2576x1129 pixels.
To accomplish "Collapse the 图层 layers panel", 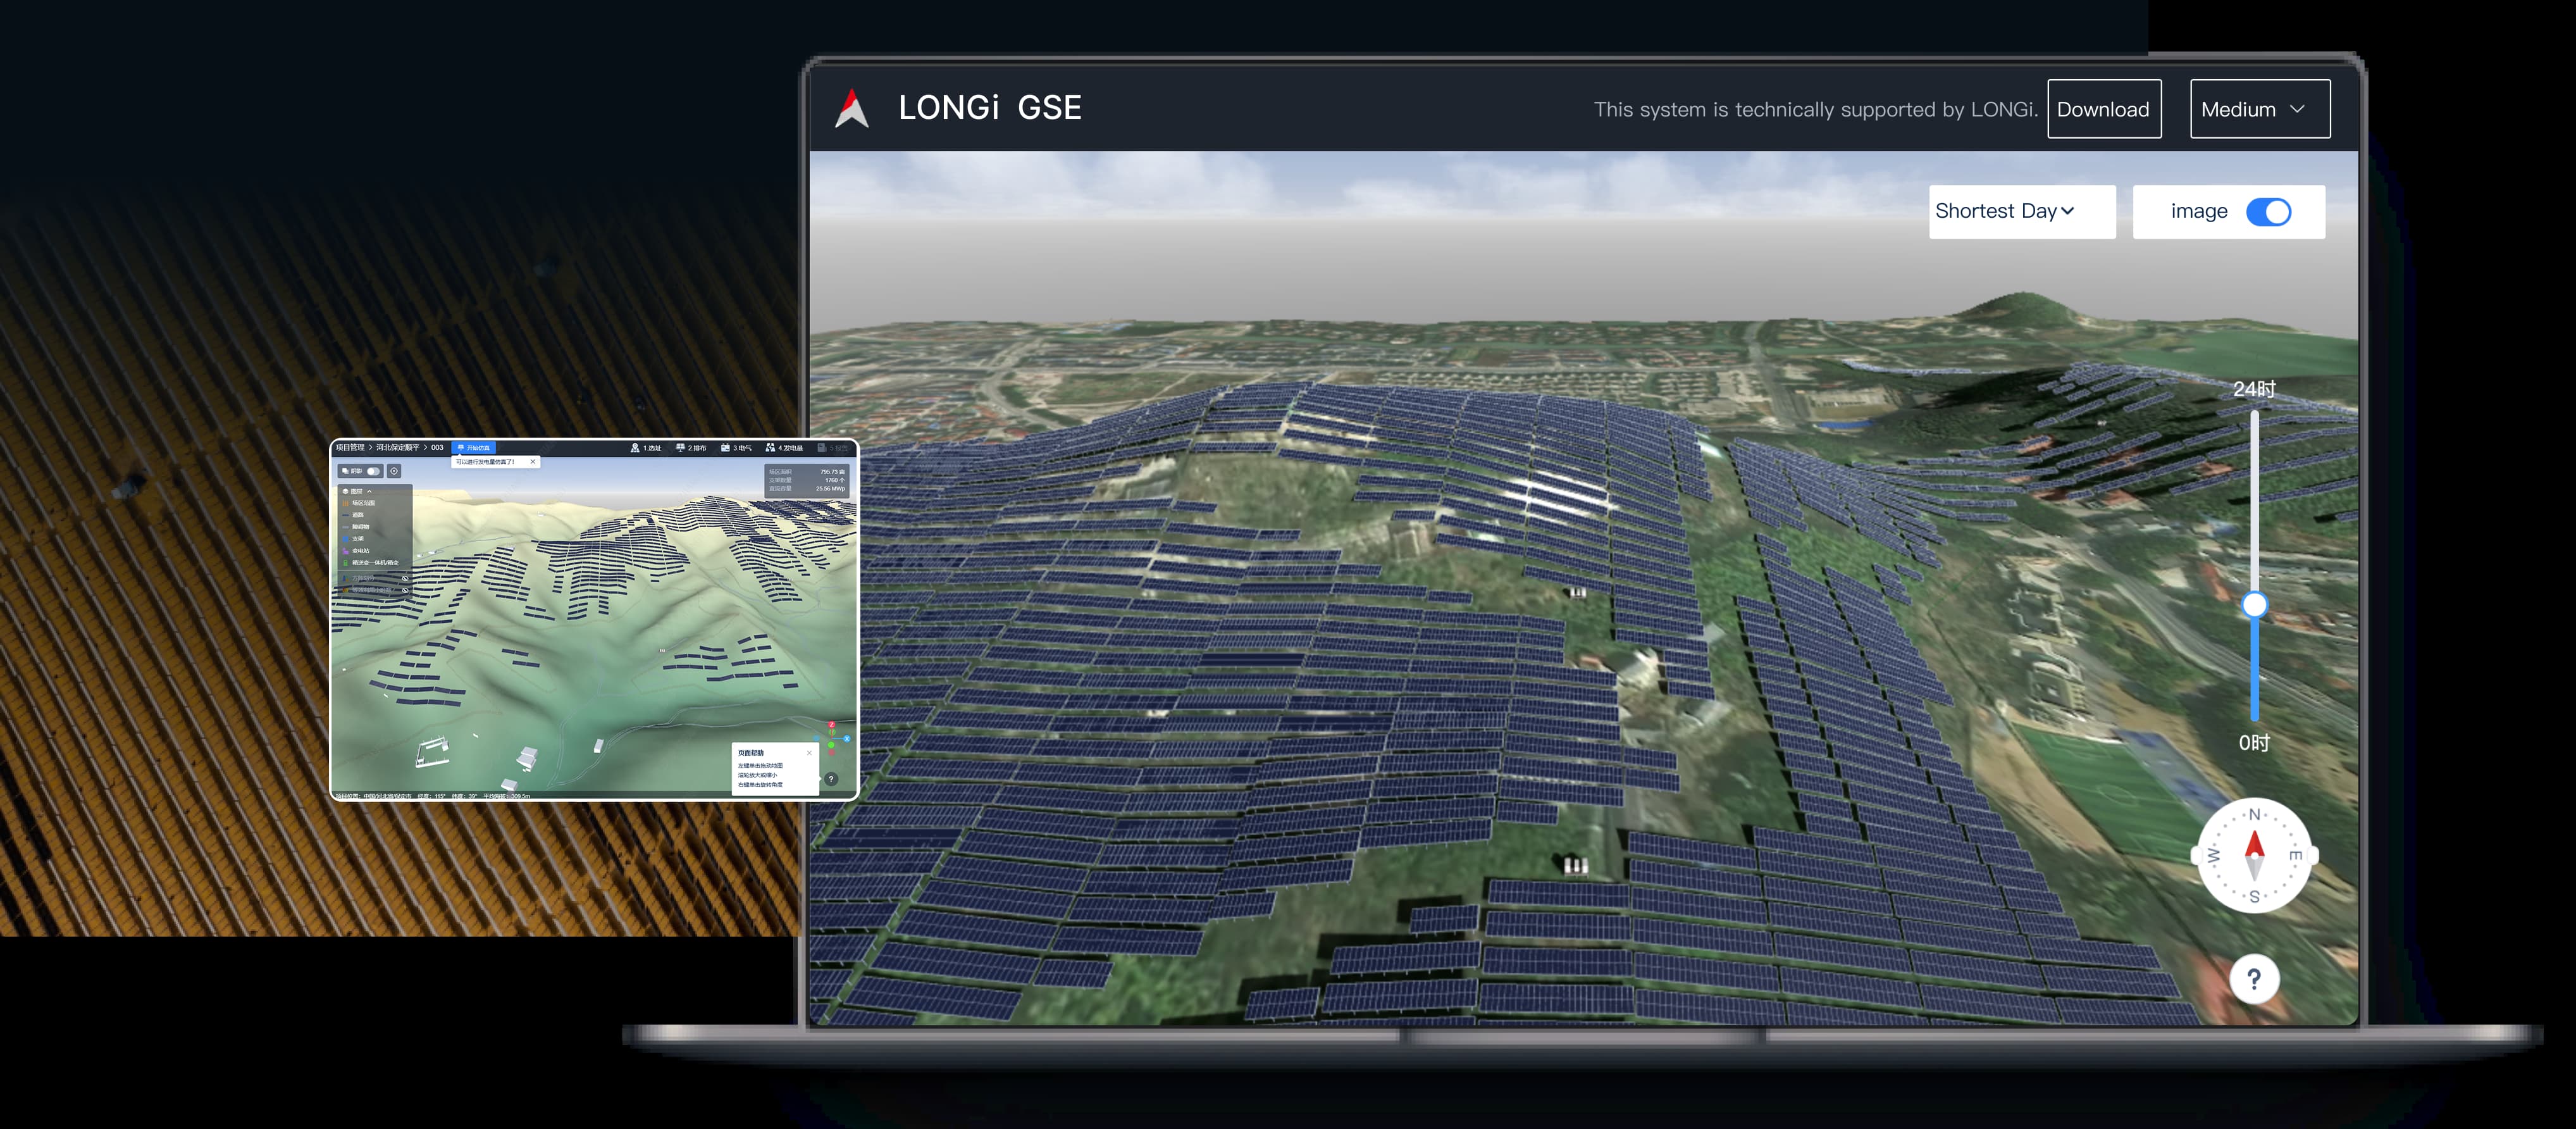I will pyautogui.click(x=370, y=492).
